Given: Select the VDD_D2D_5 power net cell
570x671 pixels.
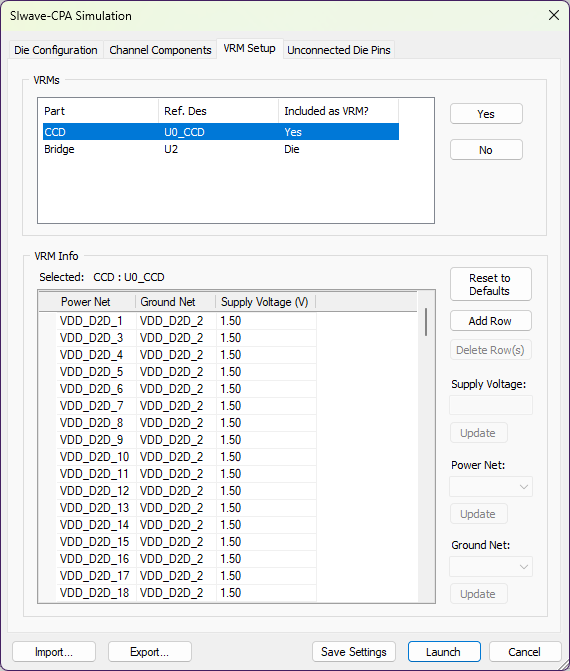Looking at the screenshot, I should click(x=96, y=372).
